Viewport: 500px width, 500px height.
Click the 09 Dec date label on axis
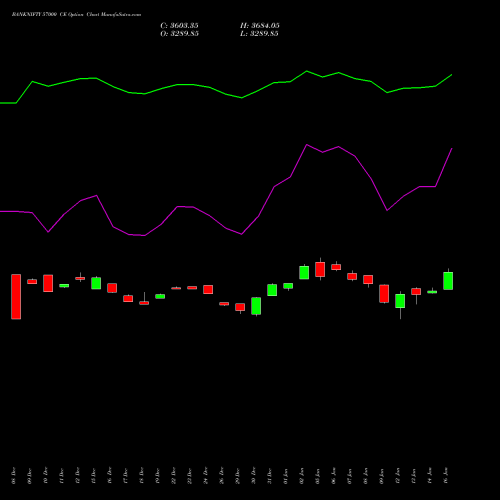(x=30, y=476)
